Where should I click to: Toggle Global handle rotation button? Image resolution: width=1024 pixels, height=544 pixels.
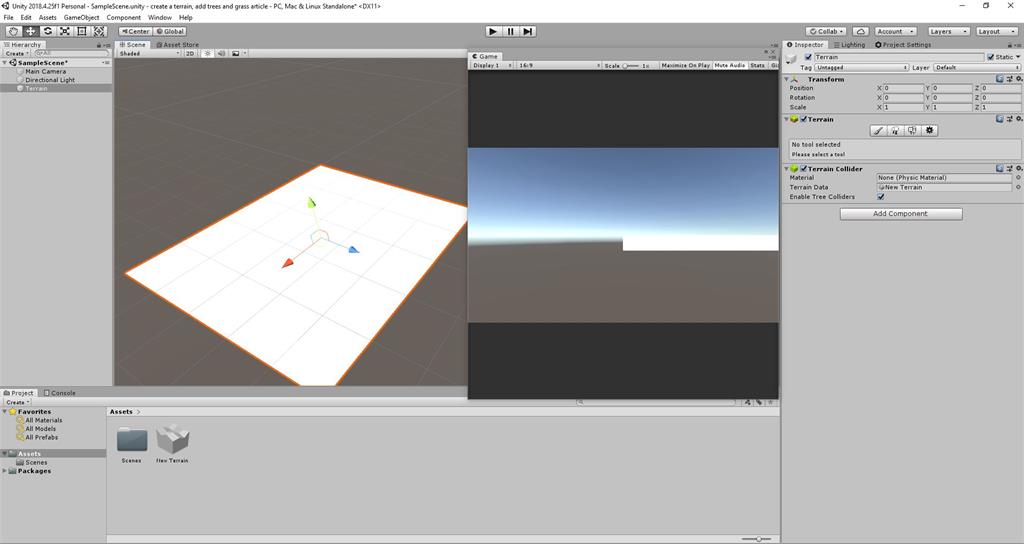pos(170,31)
